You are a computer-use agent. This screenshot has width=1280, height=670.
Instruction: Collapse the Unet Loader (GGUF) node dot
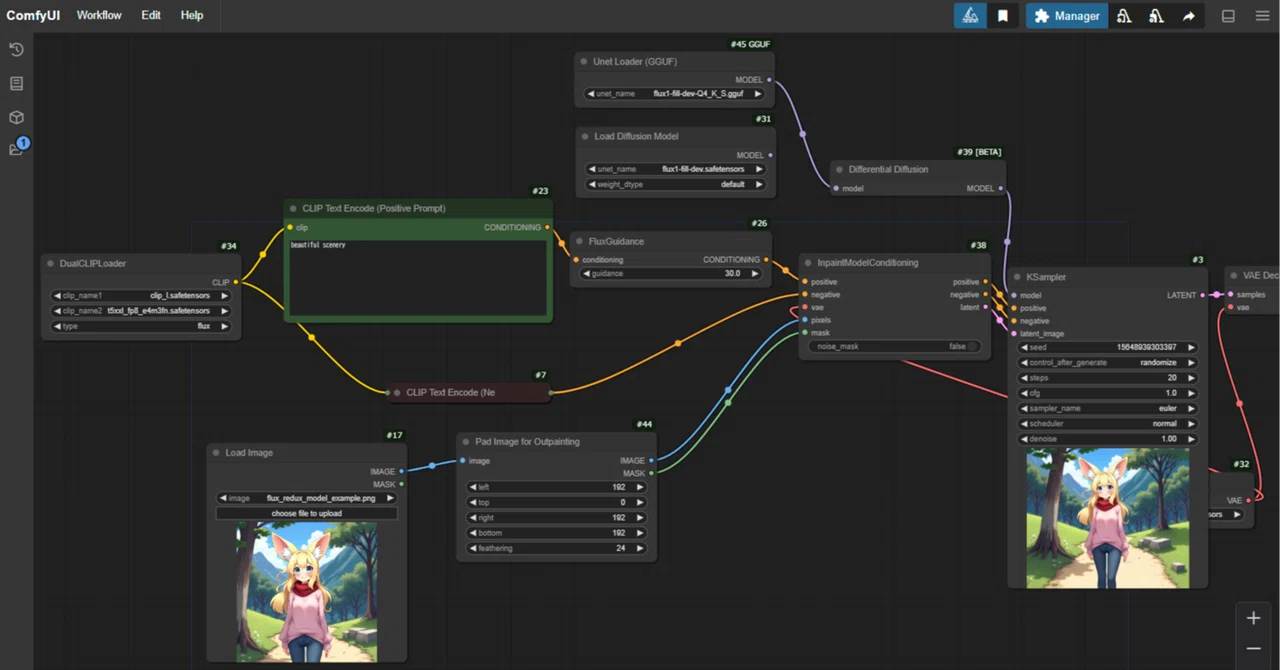pos(583,62)
